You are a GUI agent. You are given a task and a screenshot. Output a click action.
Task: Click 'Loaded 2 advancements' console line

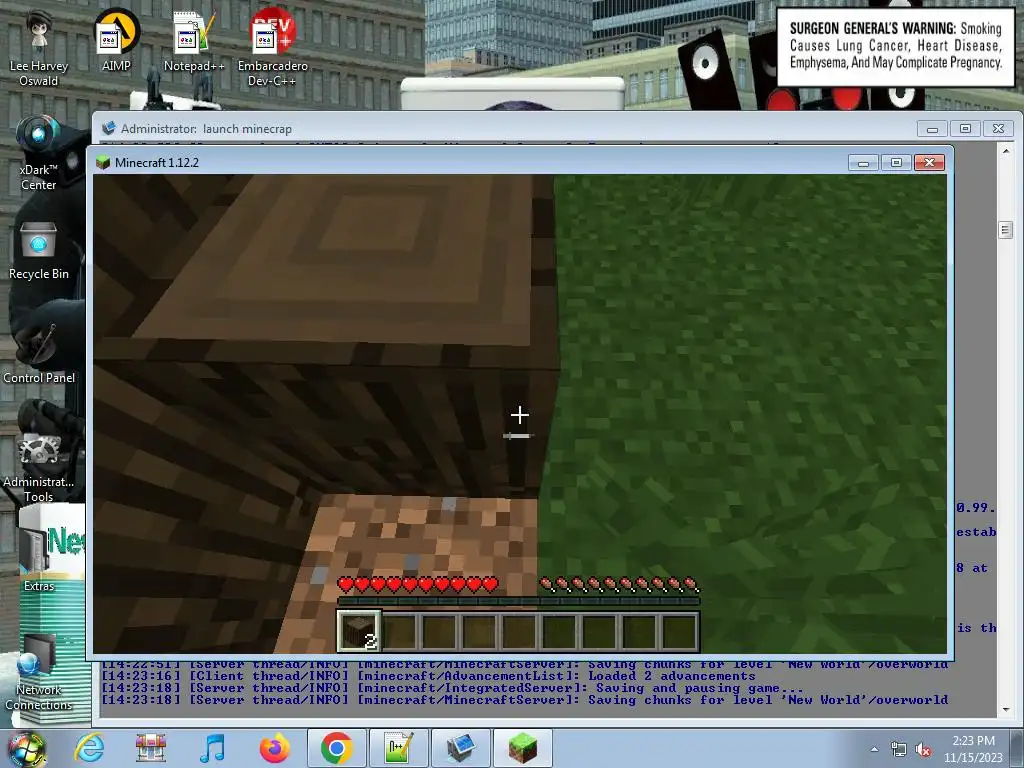click(428, 676)
